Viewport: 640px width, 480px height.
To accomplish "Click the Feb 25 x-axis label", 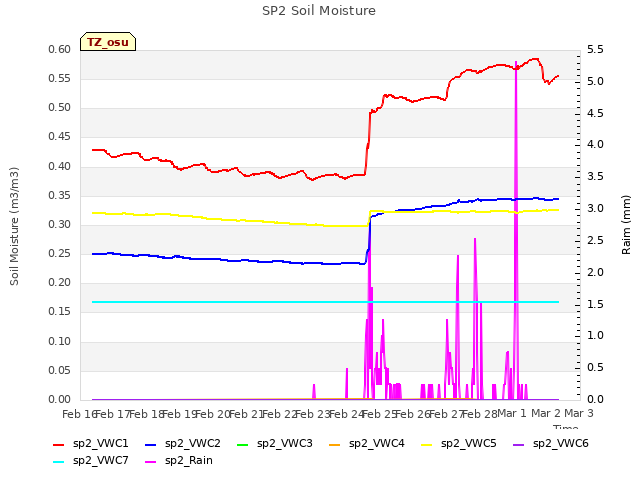I will (380, 414).
